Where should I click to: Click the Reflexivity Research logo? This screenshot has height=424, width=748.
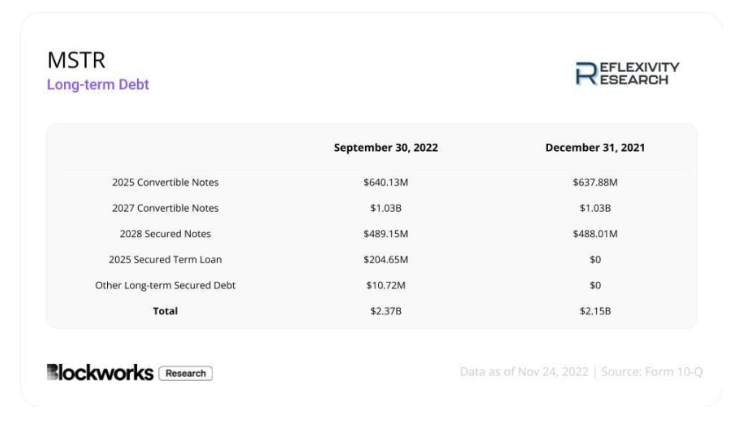tap(627, 73)
